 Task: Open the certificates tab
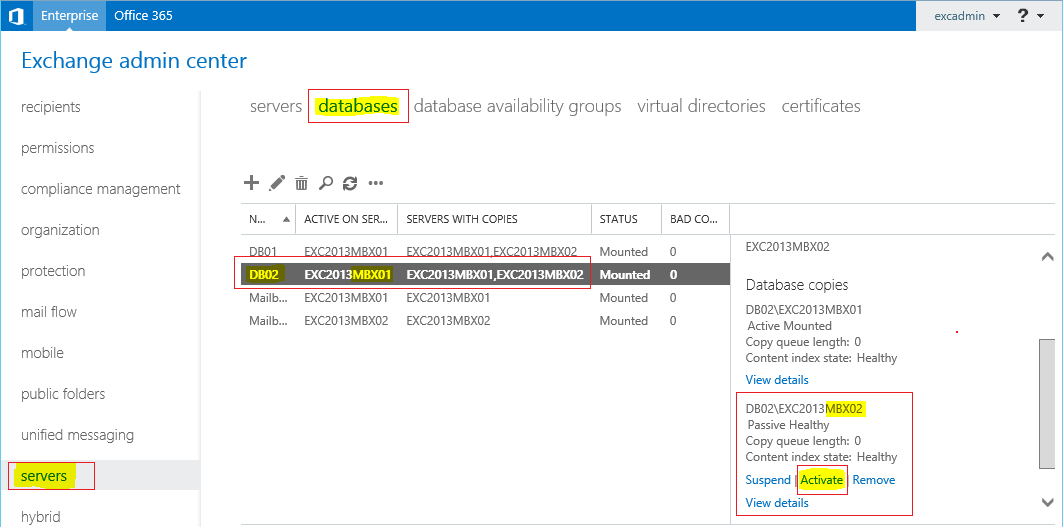click(x=821, y=106)
